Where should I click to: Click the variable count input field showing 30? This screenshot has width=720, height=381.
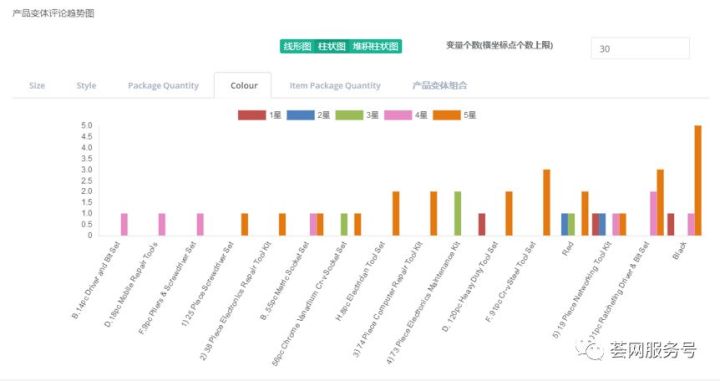pos(640,49)
